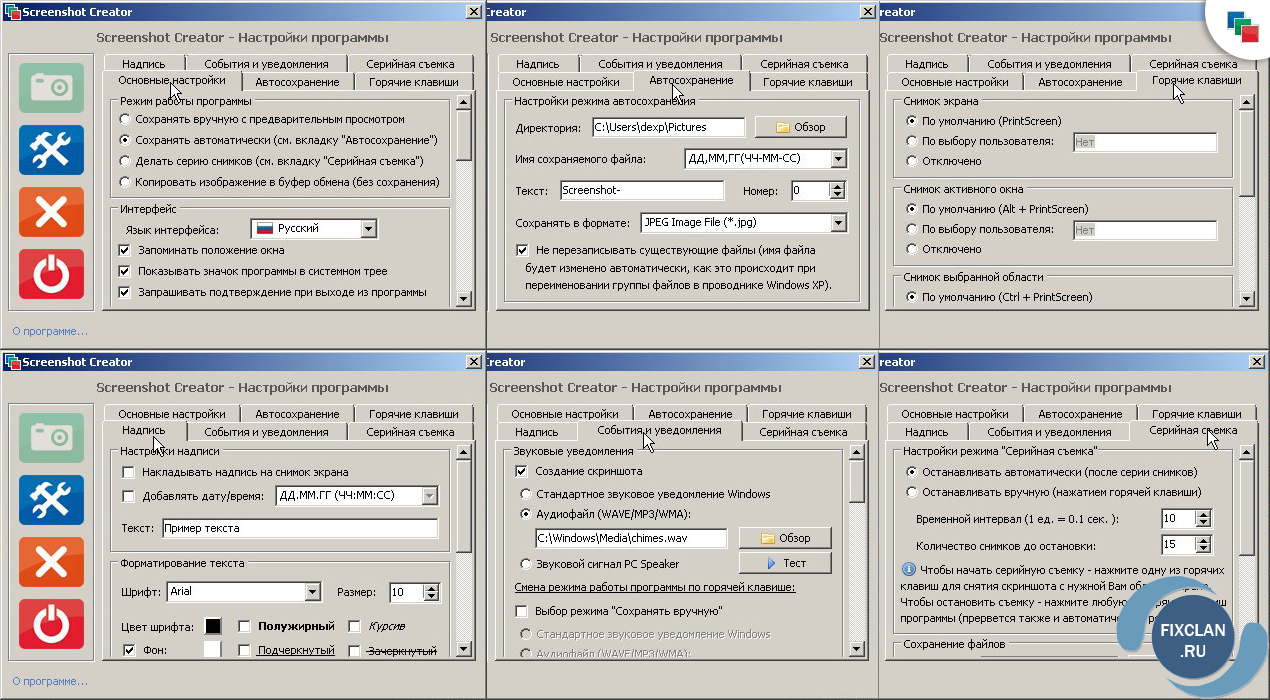Switch to Надпись tab above Режим работы программы
The image size is (1270, 700).
pos(144,63)
